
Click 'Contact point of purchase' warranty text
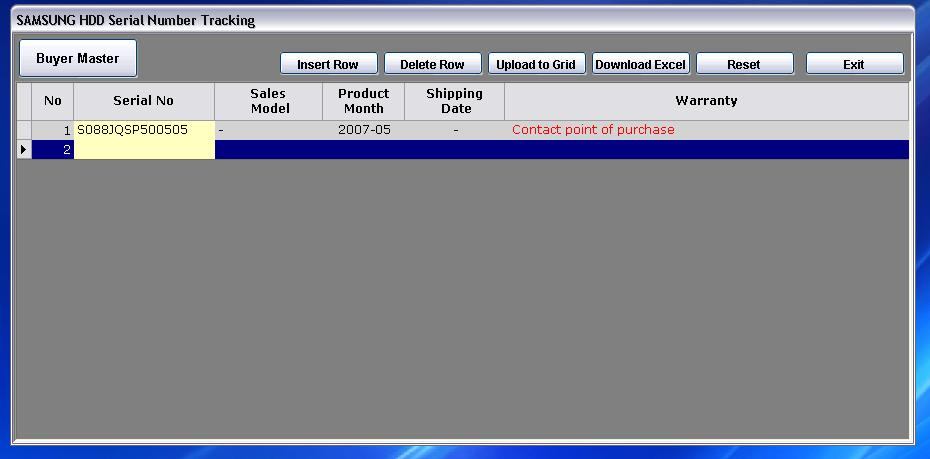593,130
